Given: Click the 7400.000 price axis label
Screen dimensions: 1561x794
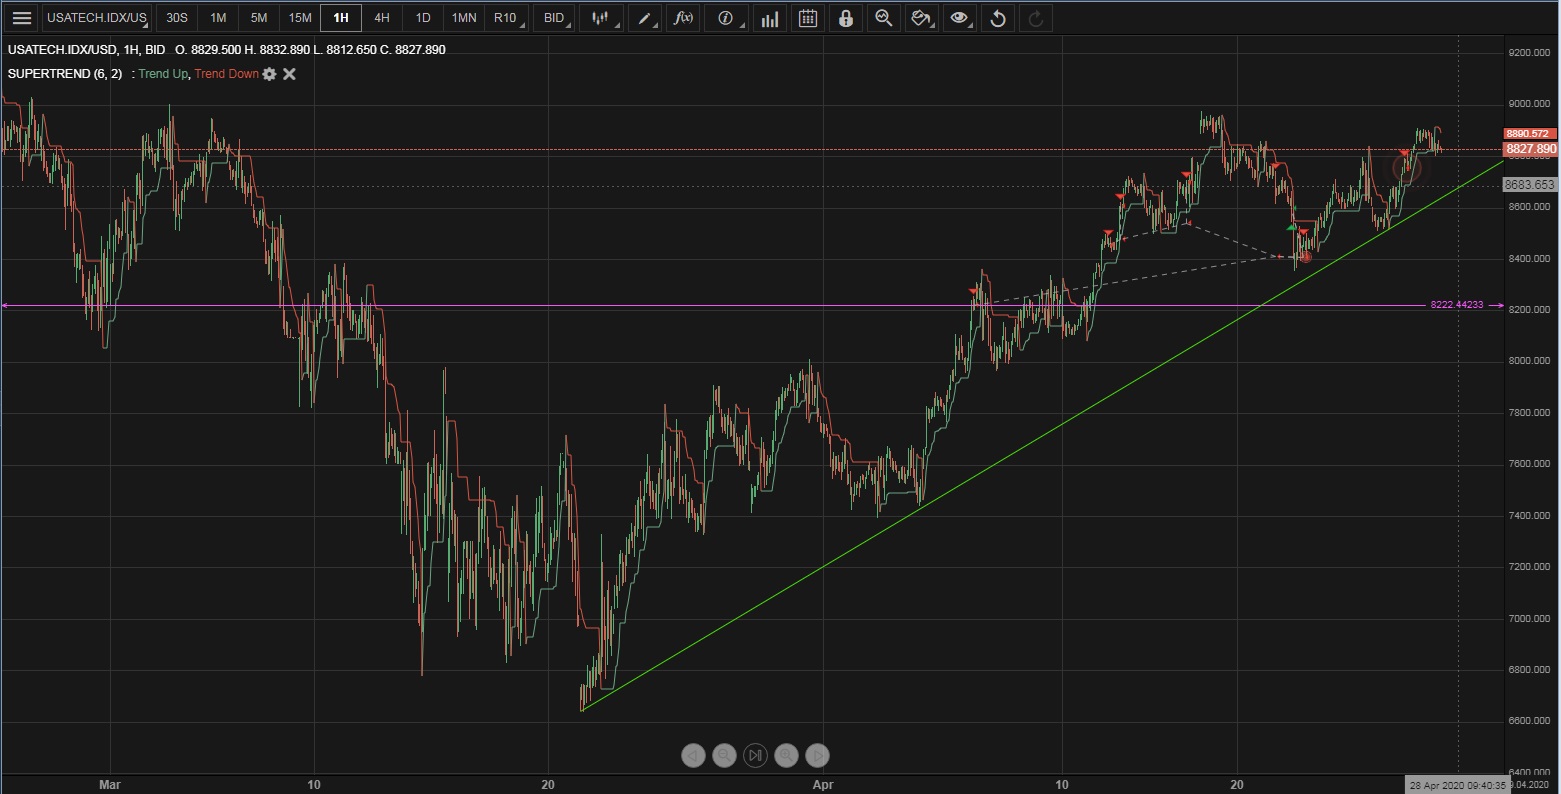Looking at the screenshot, I should [x=1530, y=516].
